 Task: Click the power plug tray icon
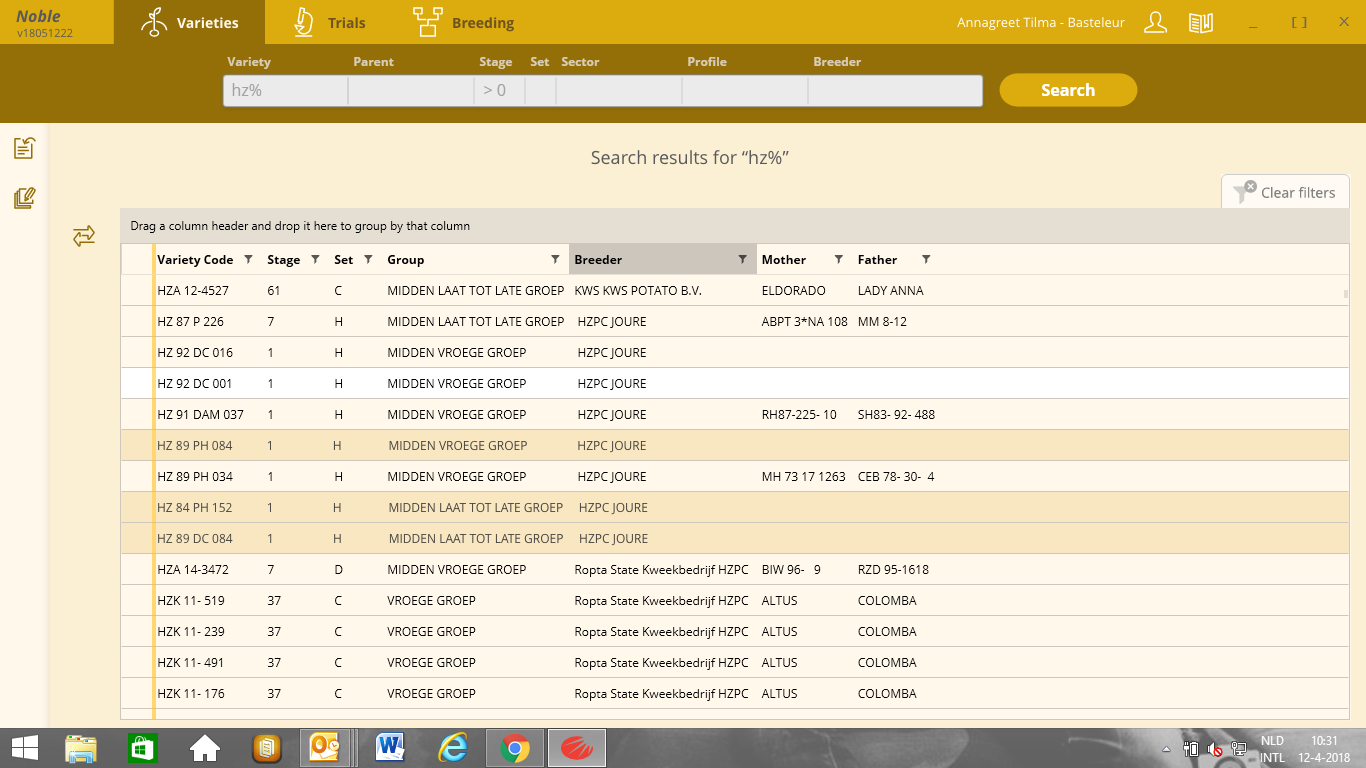(1191, 748)
